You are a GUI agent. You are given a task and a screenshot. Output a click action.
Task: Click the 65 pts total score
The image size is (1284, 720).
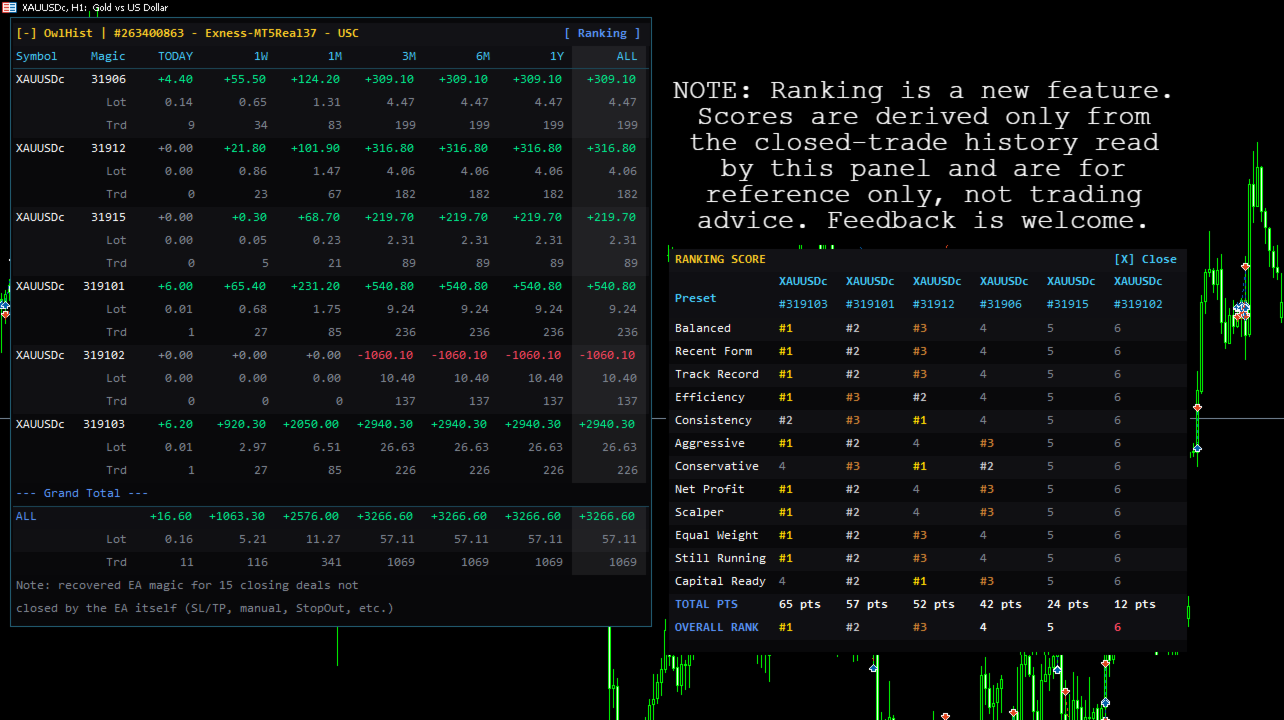800,604
